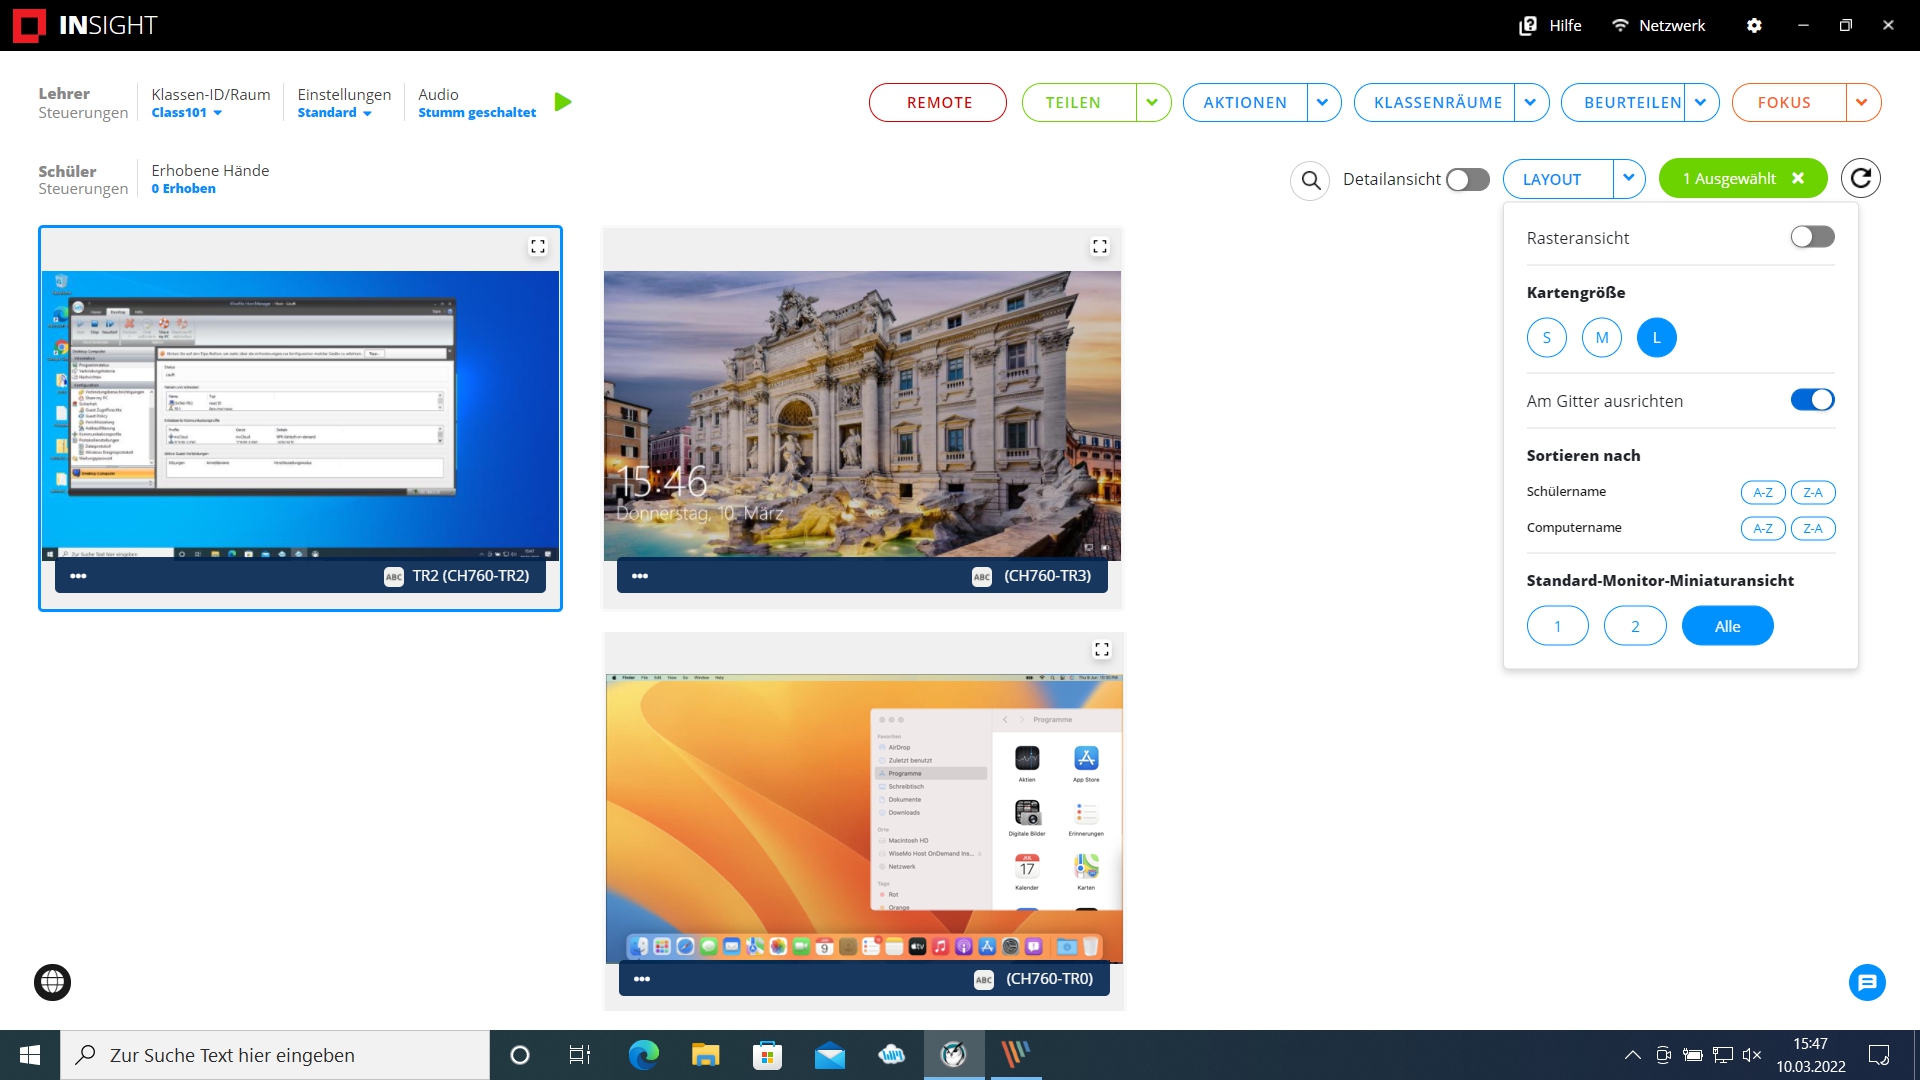This screenshot has height=1080, width=1920.
Task: Open the TEILEN dropdown arrow
Action: [1154, 102]
